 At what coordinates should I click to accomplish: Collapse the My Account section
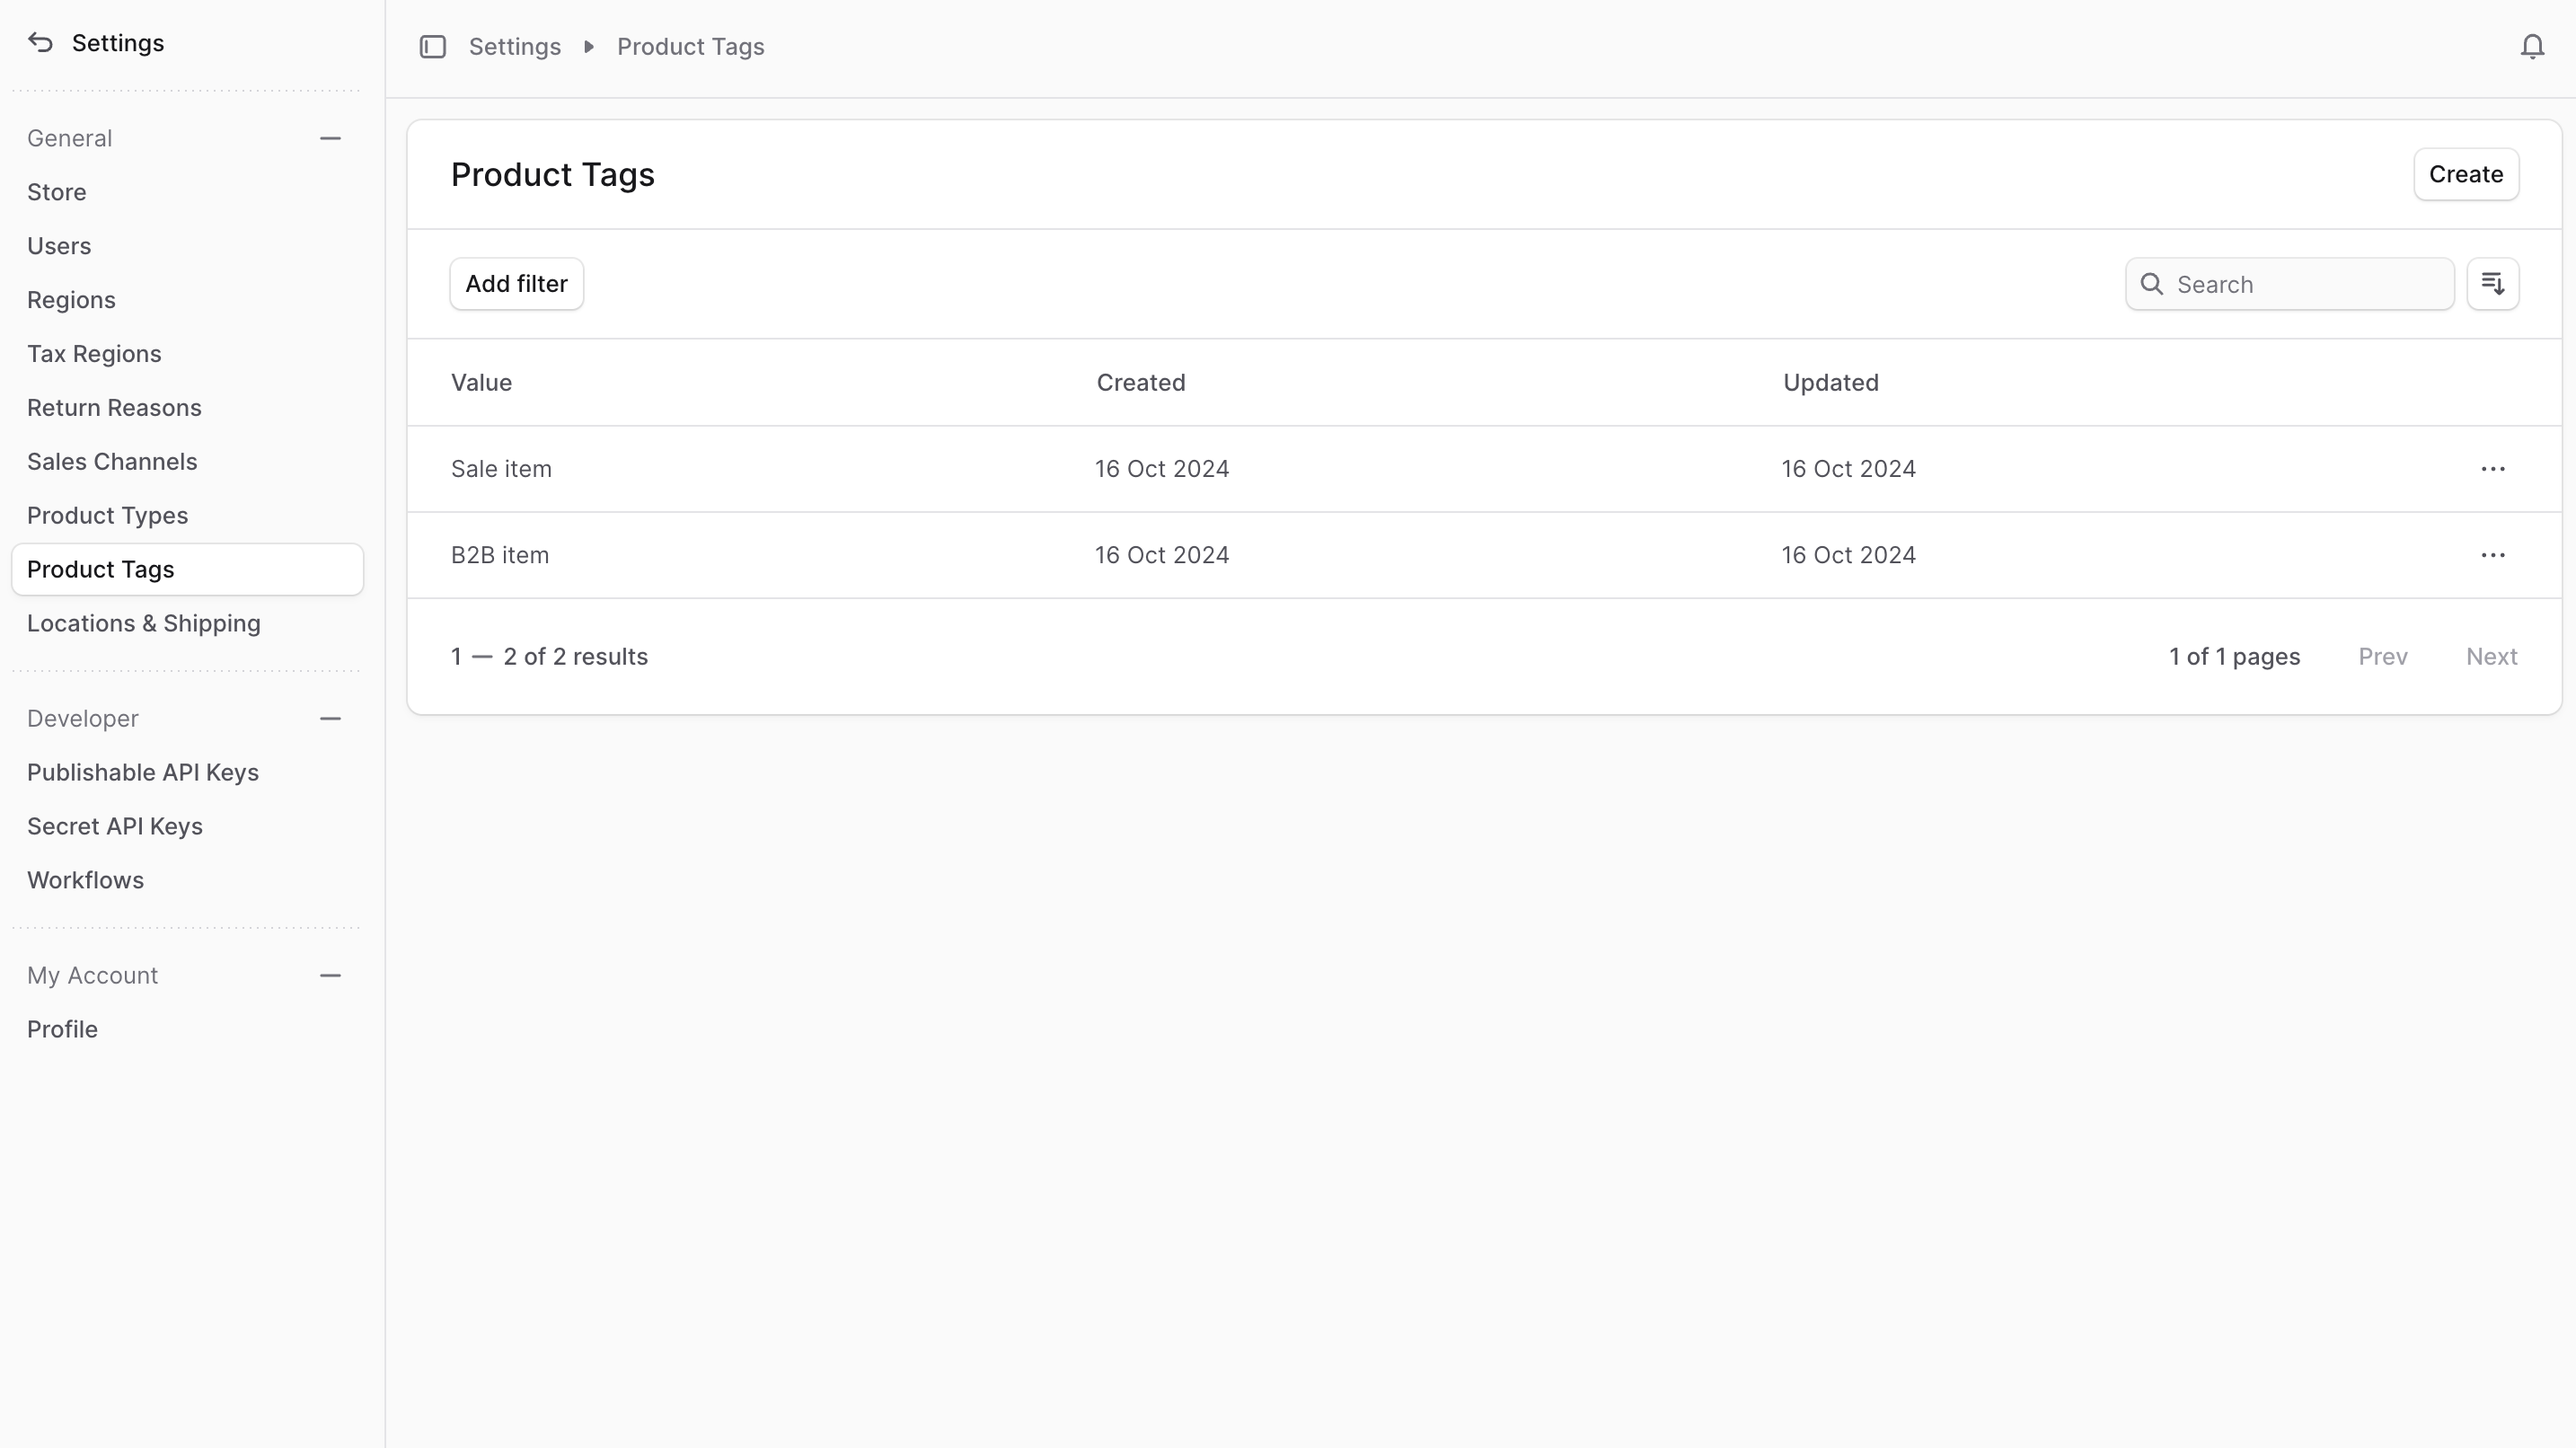330,976
